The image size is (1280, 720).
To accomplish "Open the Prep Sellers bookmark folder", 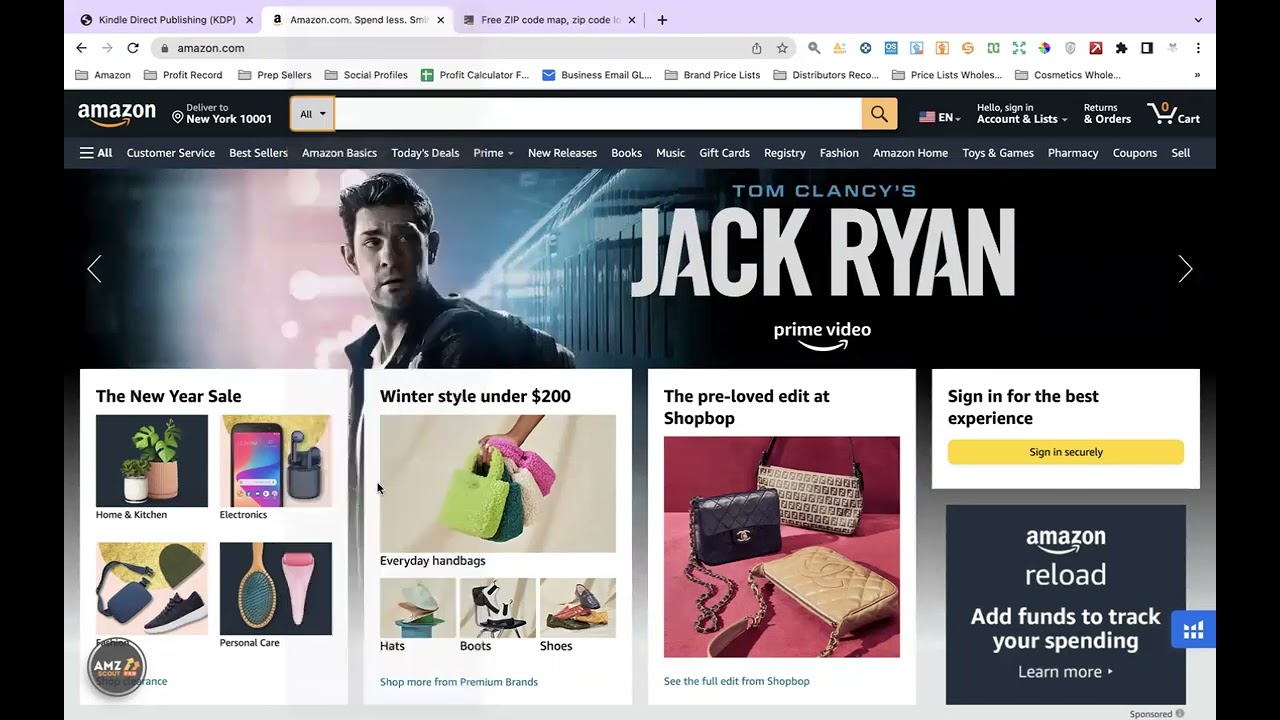I will click(x=275, y=75).
